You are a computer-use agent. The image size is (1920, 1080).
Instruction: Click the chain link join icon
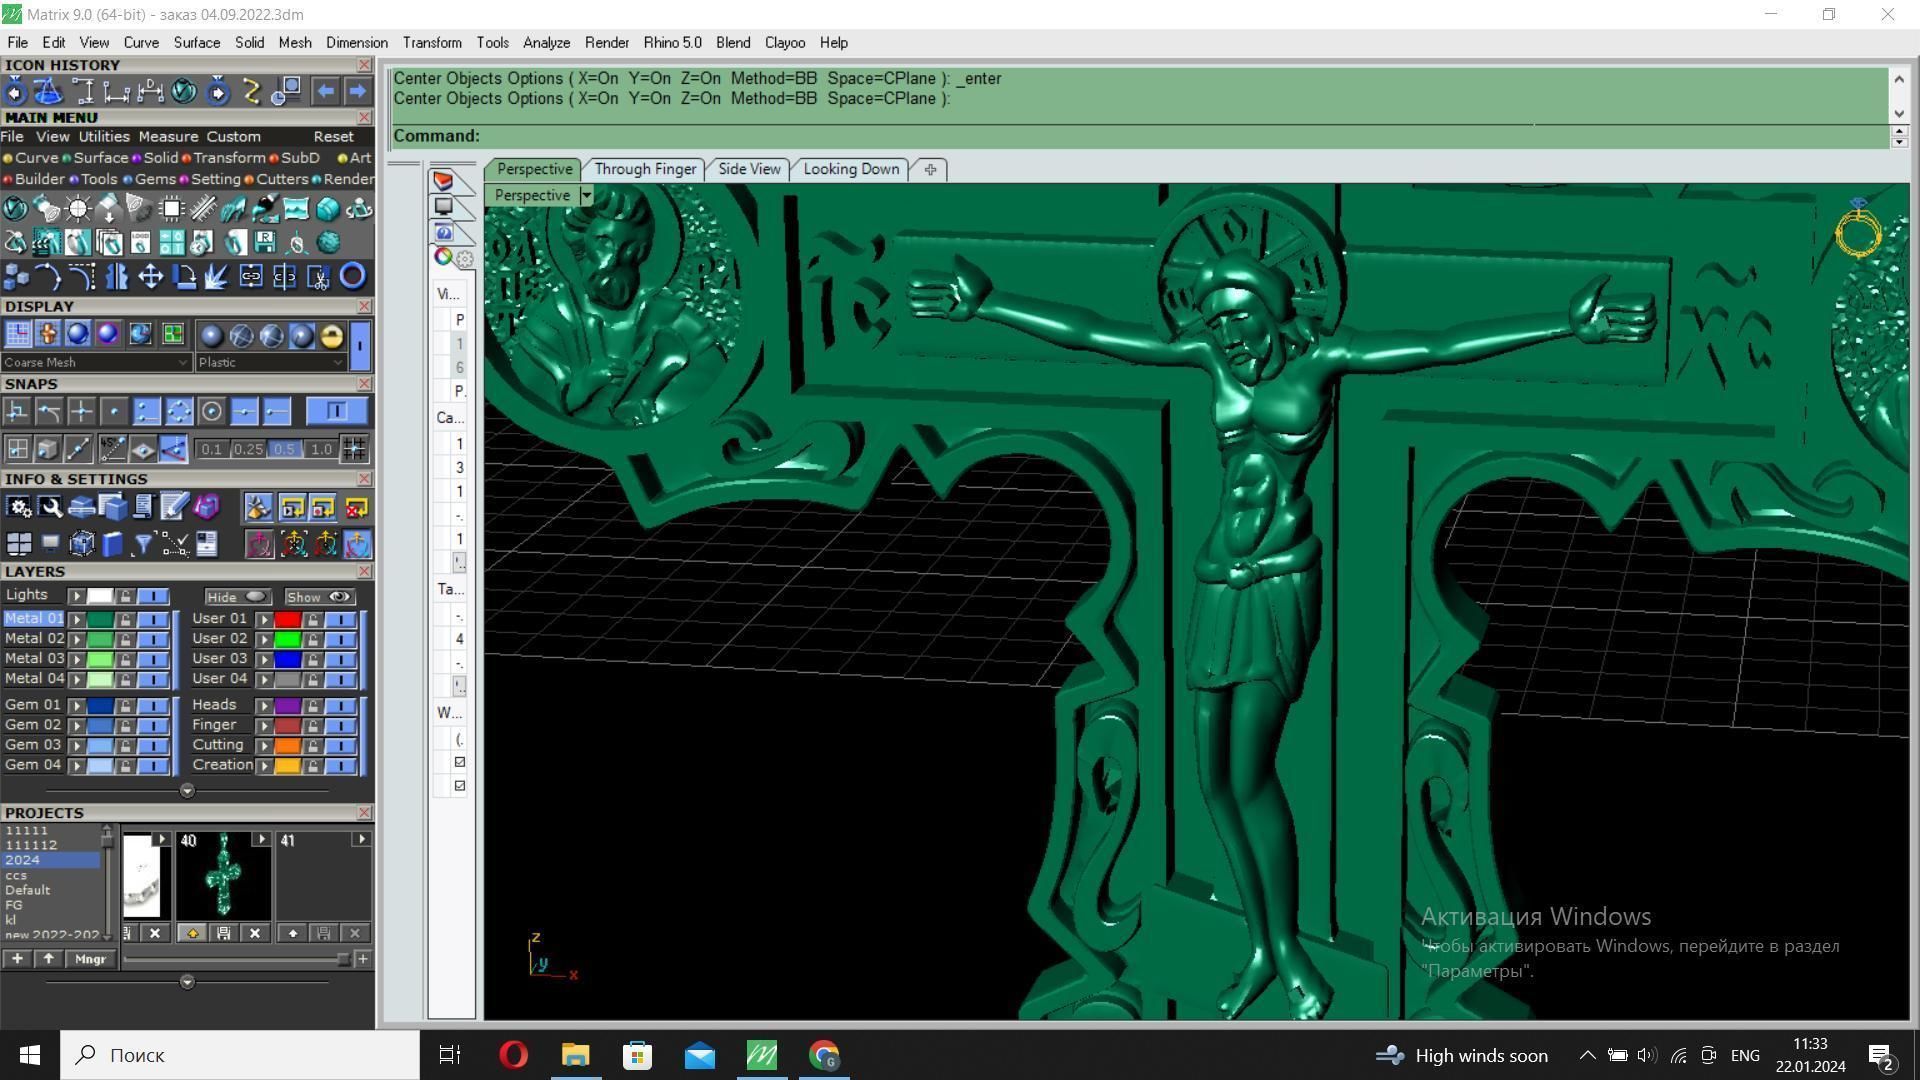251,277
